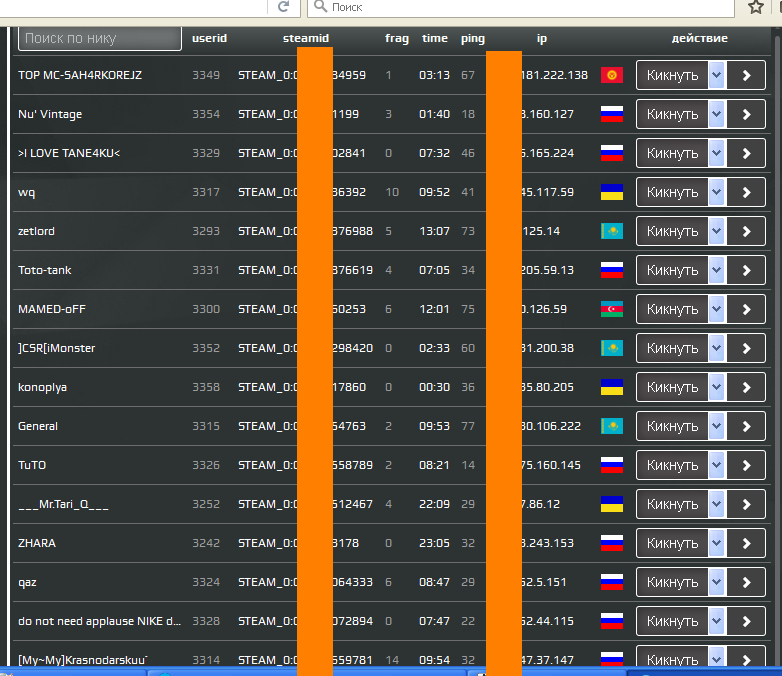782x676 pixels.
Task: Click time value 22:09
Action: pos(434,504)
